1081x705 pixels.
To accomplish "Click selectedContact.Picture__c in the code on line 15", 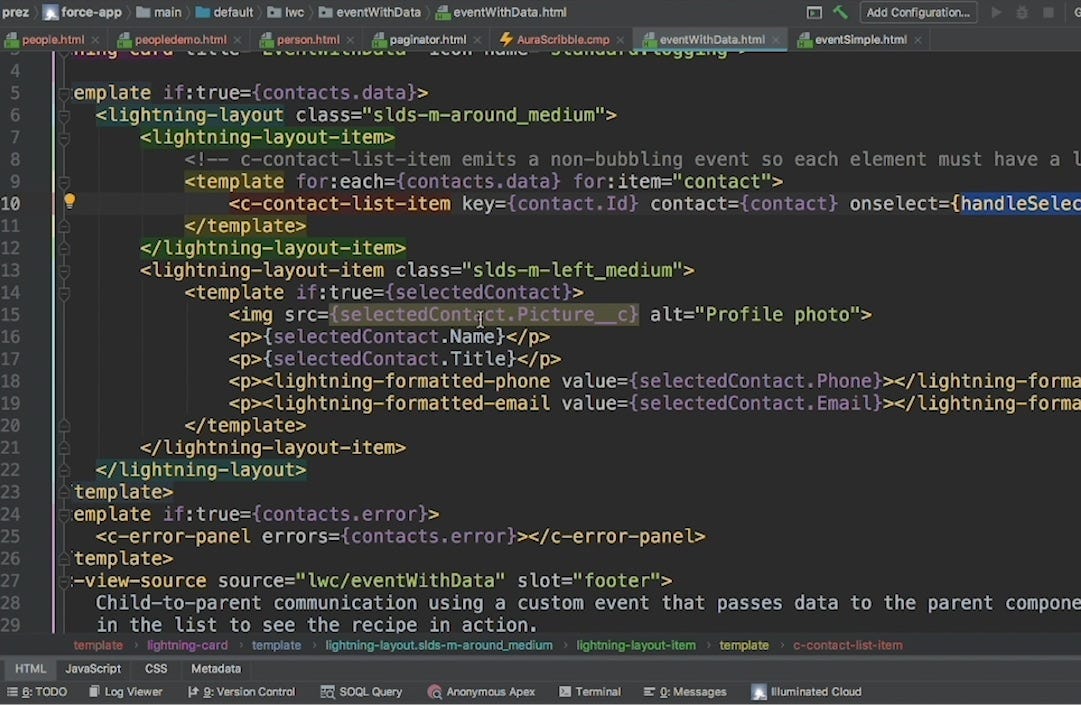I will point(484,315).
